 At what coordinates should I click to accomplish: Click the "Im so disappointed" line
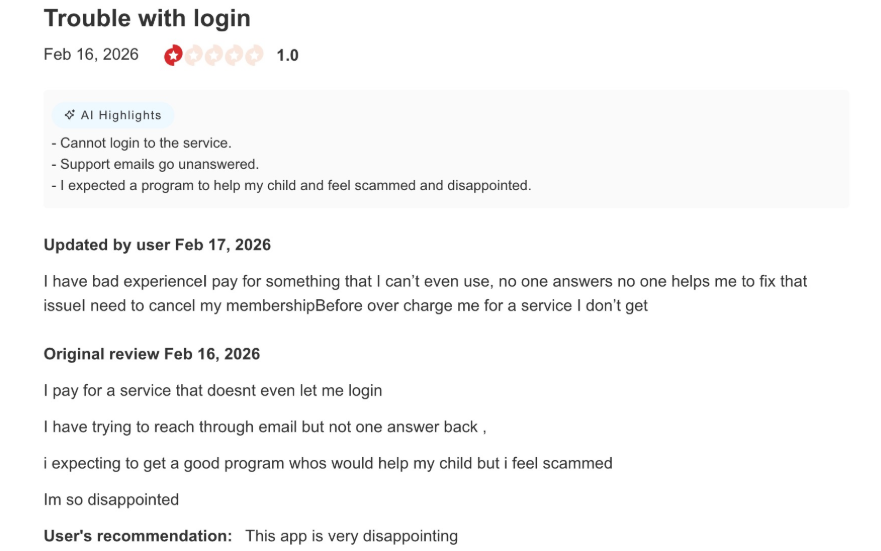111,499
